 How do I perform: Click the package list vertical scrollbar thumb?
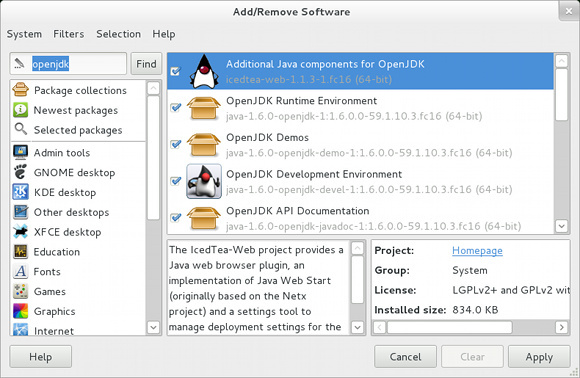562,94
